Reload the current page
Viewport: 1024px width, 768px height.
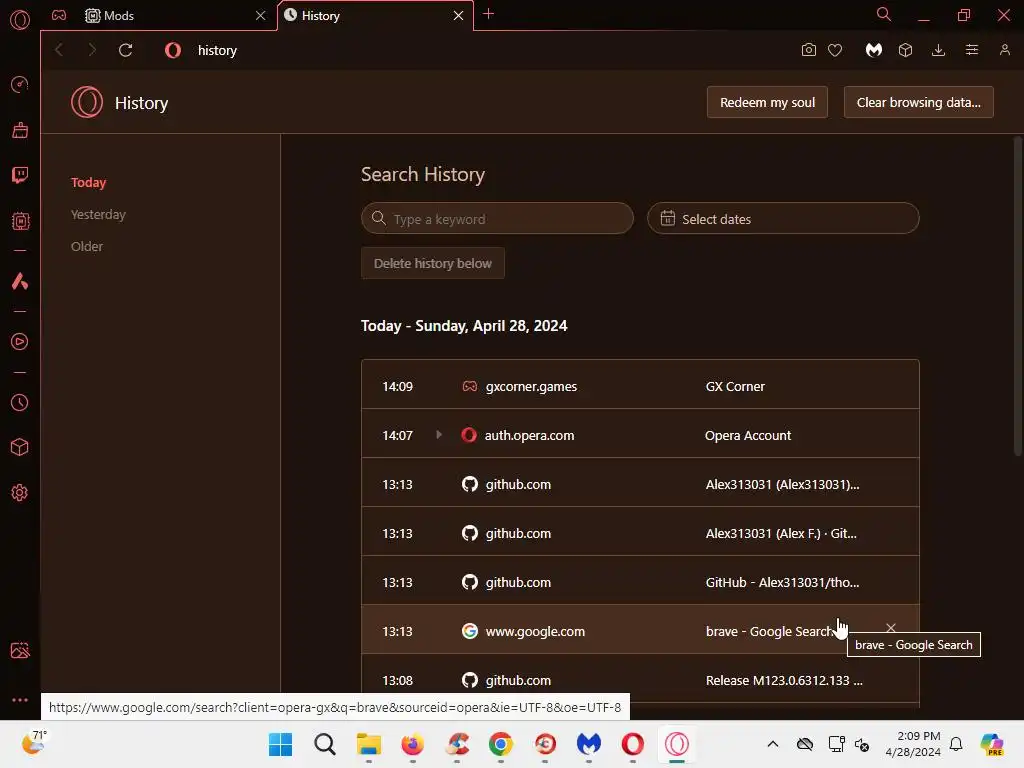[x=125, y=50]
